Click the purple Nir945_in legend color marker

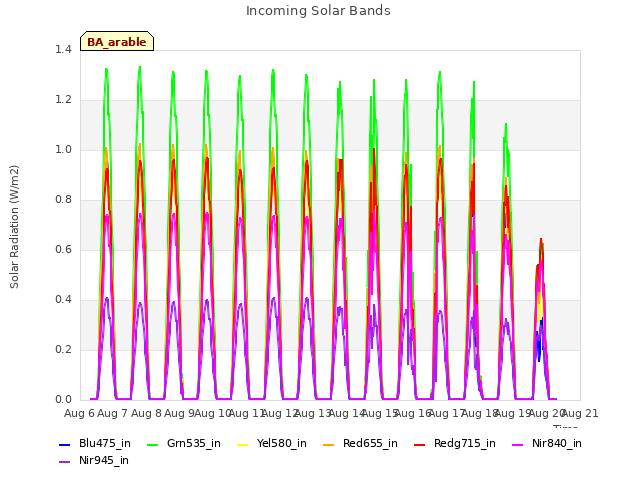click(64, 462)
